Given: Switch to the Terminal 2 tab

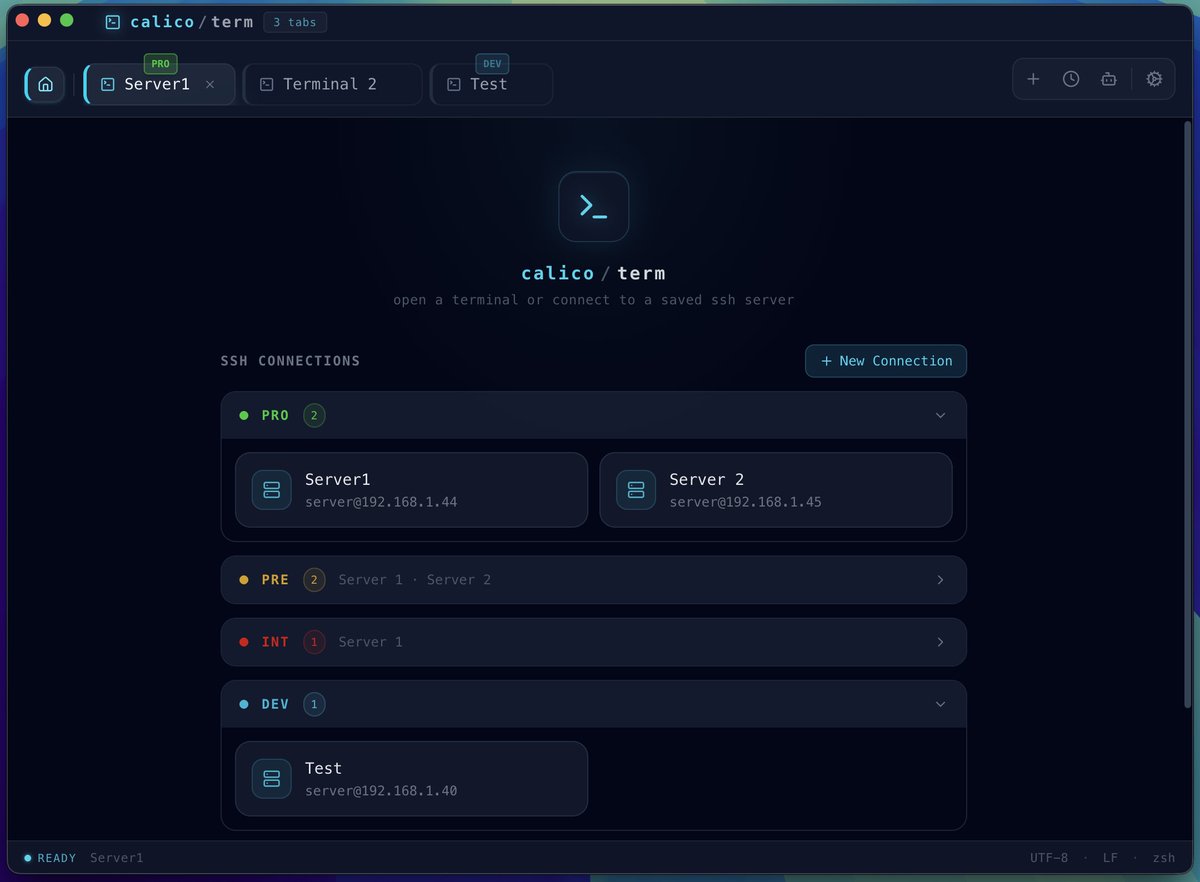Looking at the screenshot, I should (333, 84).
